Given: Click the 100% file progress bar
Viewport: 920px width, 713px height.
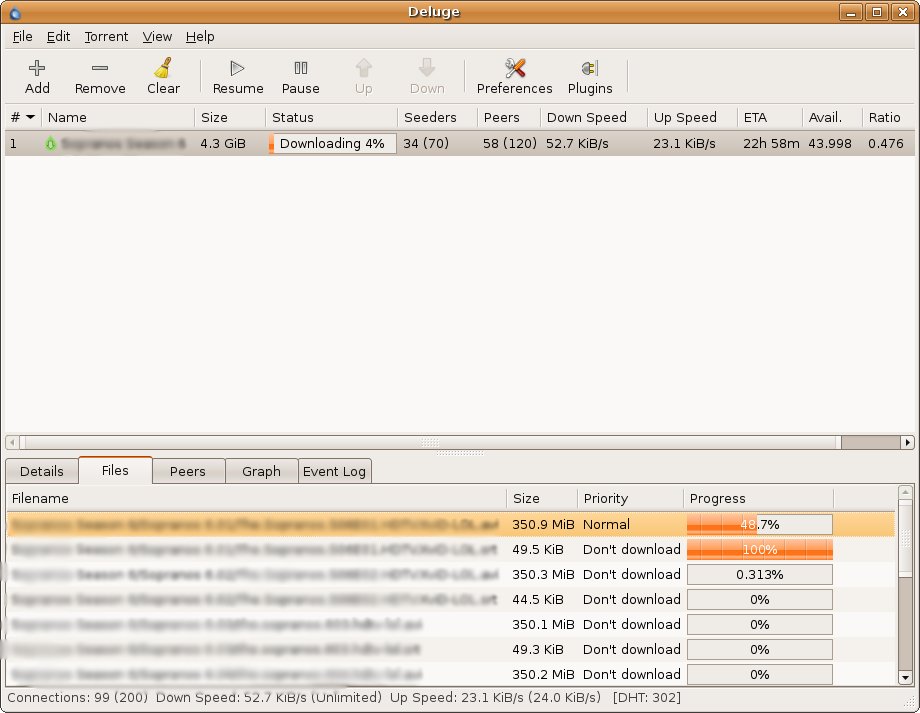Looking at the screenshot, I should tap(759, 550).
